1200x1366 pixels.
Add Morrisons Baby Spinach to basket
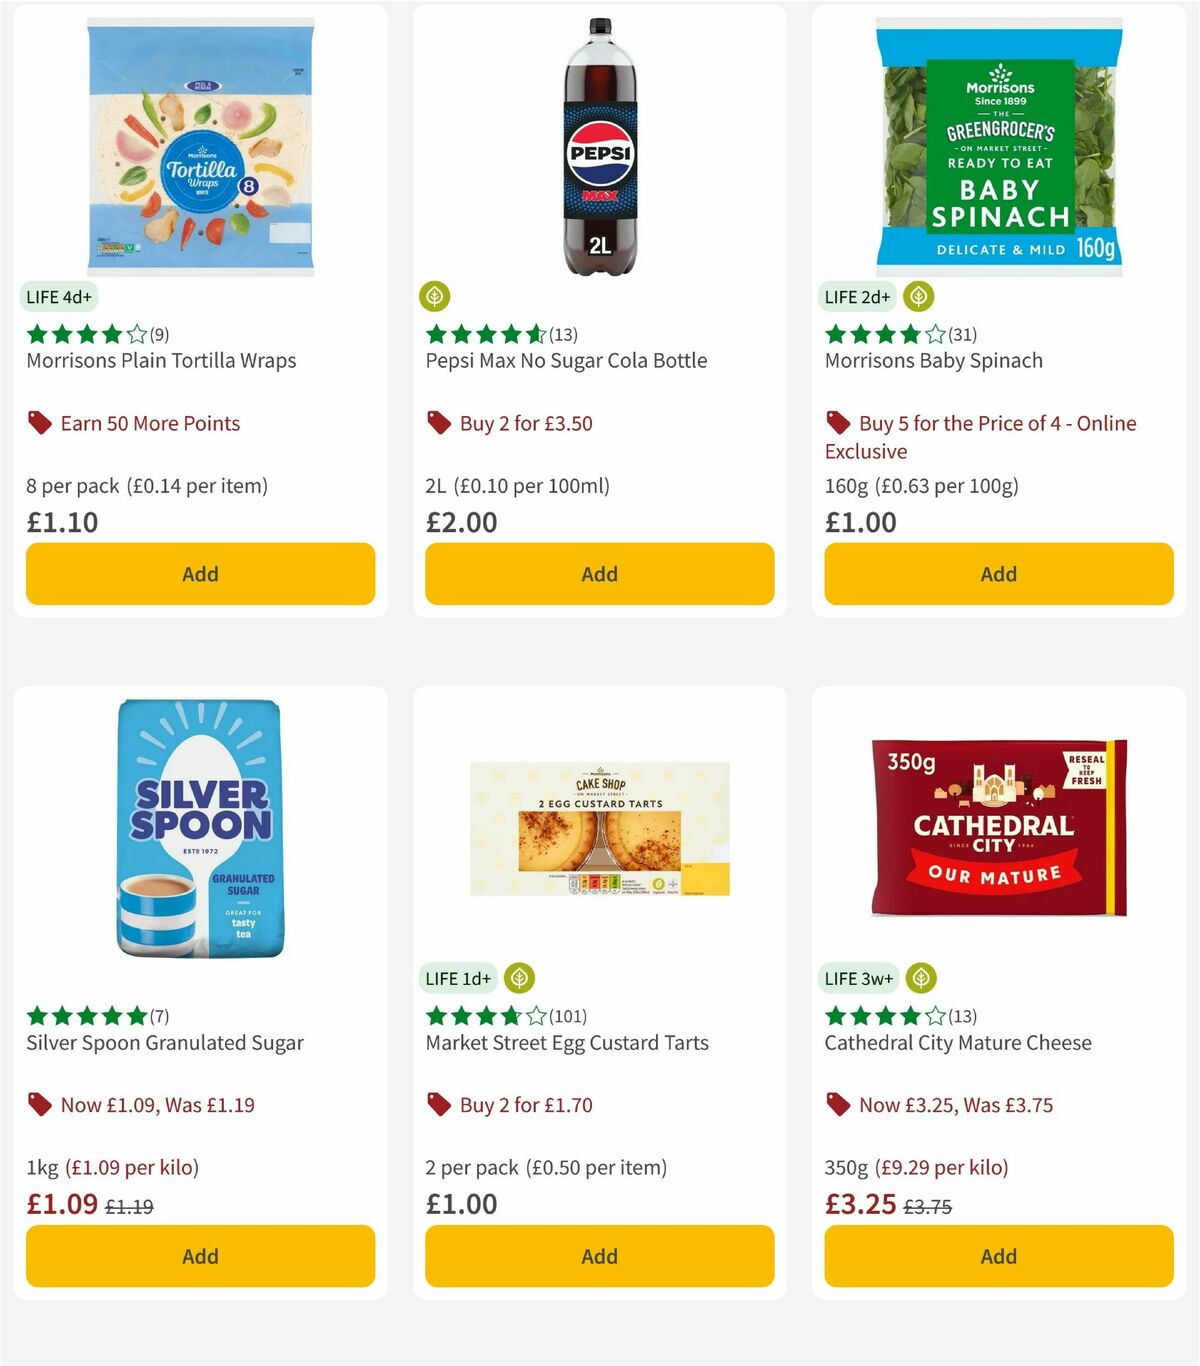tap(998, 574)
